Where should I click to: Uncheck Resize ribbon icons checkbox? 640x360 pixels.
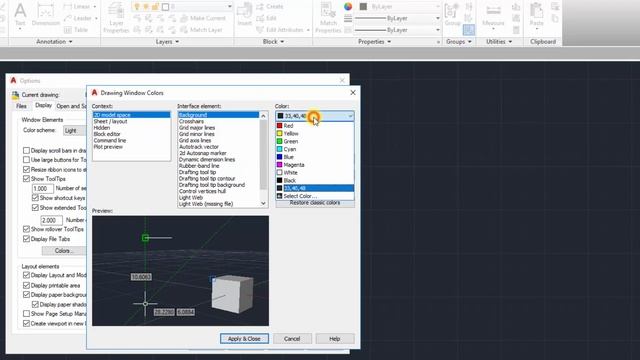27,169
